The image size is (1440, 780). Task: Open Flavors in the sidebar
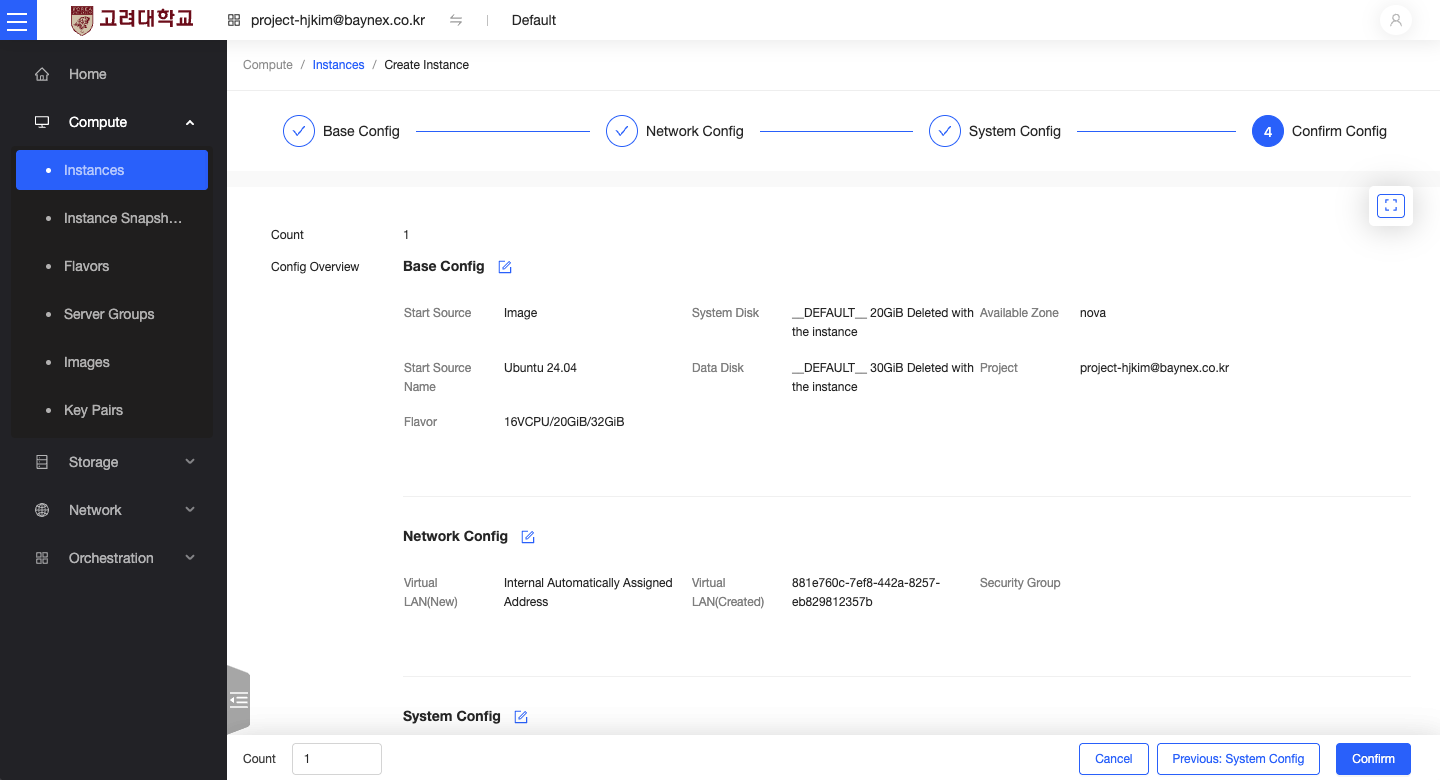[x=112, y=266]
